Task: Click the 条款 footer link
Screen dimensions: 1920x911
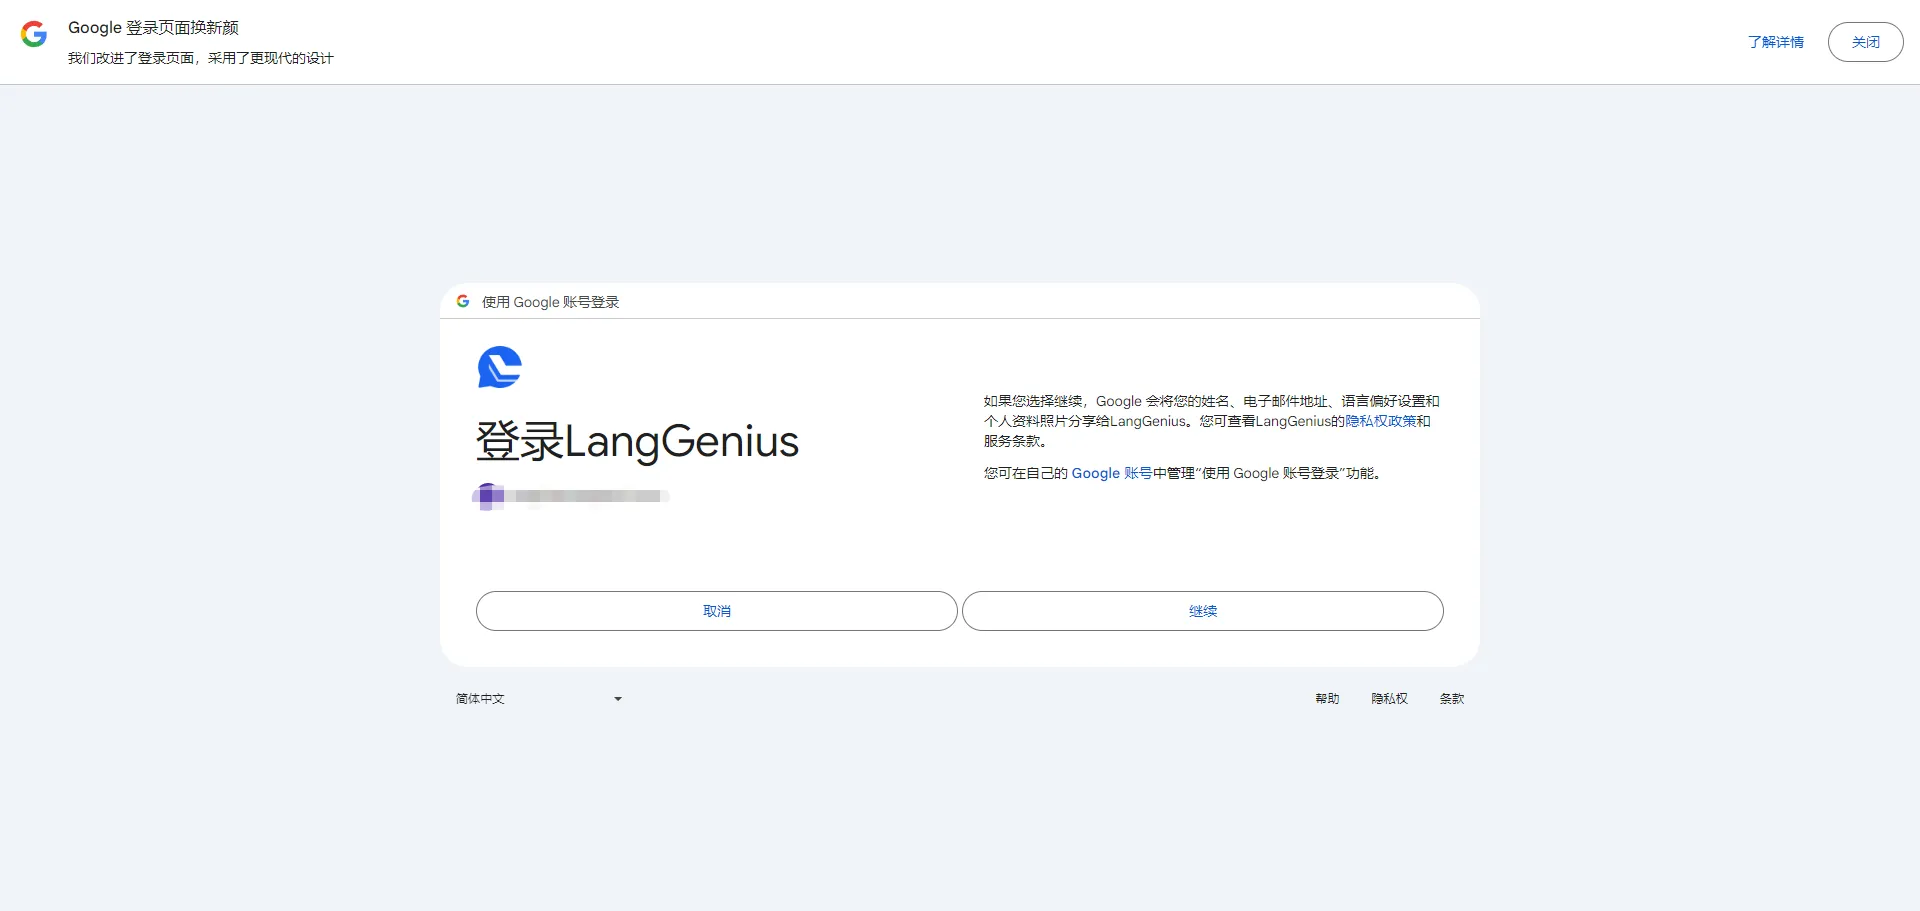Action: coord(1452,699)
